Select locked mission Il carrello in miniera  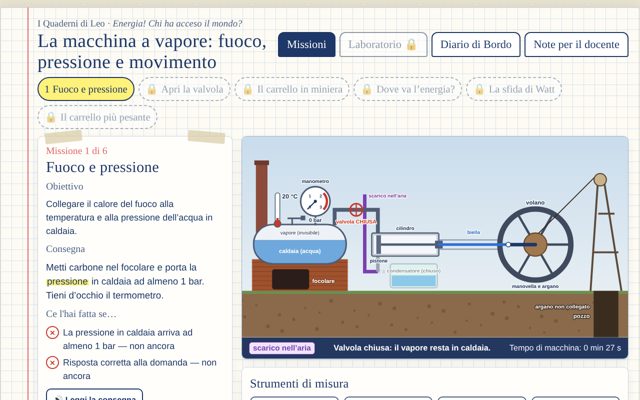[292, 89]
